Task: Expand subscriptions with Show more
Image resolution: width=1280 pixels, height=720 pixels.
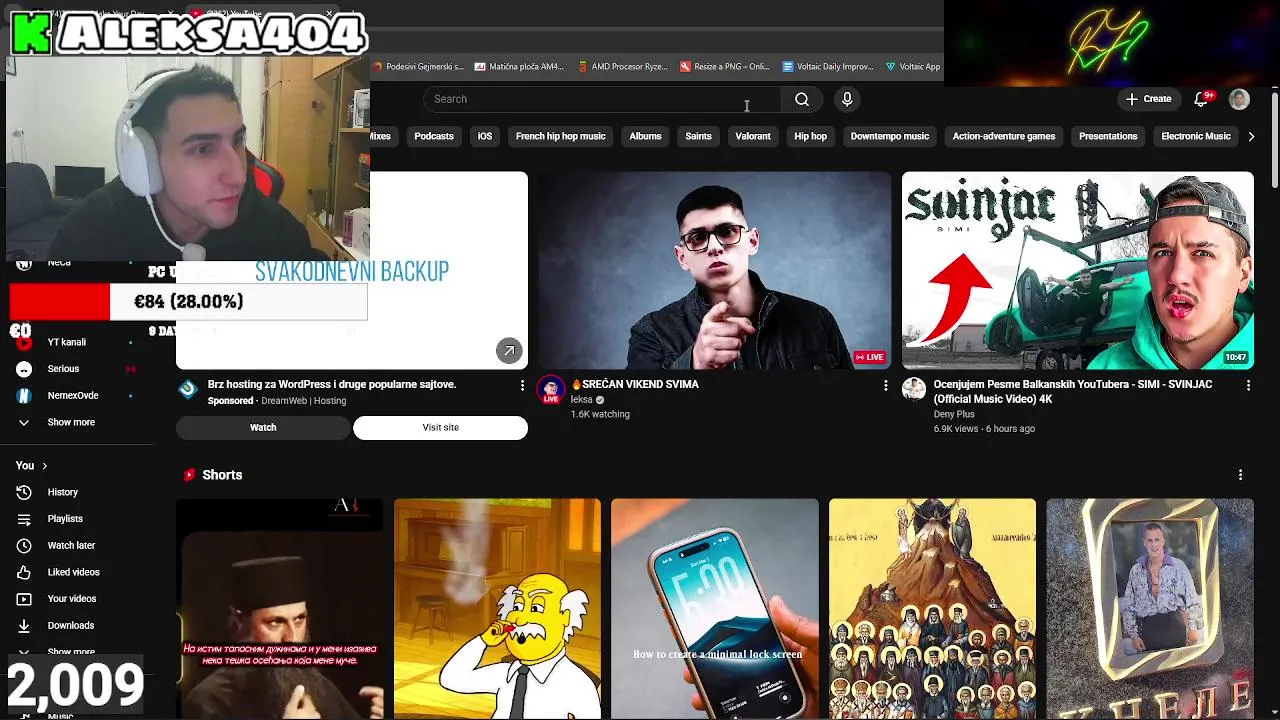Action: pos(75,422)
